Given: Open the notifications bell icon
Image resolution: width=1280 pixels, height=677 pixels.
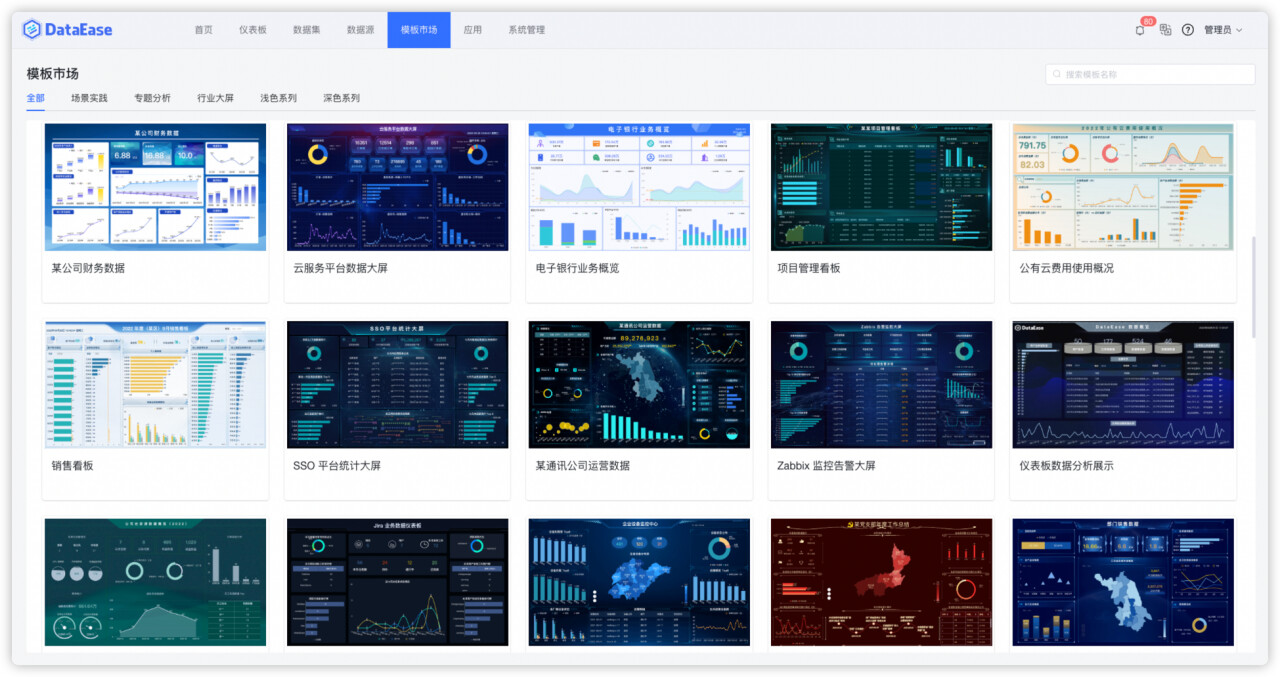Looking at the screenshot, I should click(1140, 30).
